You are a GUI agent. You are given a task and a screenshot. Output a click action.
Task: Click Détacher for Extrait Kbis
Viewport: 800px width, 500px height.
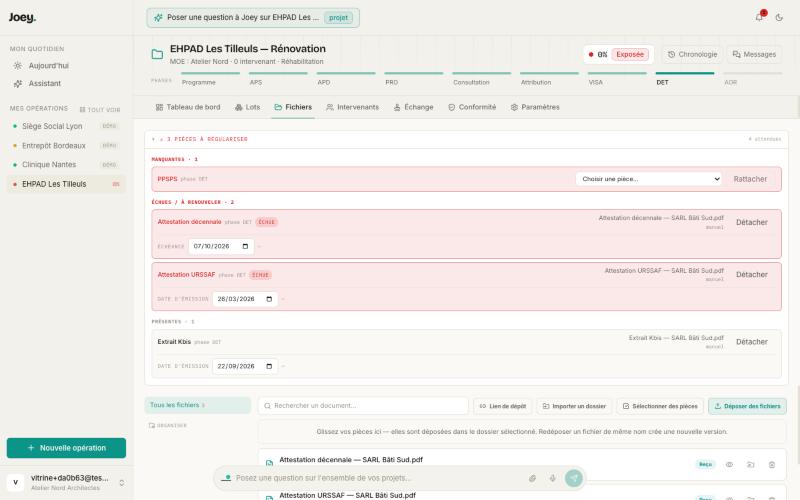pyautogui.click(x=752, y=342)
